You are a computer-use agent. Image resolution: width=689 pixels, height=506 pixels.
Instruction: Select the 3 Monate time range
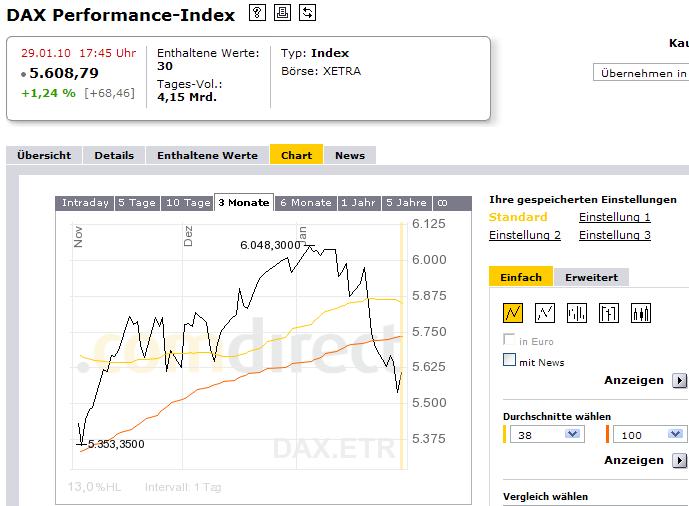click(244, 202)
